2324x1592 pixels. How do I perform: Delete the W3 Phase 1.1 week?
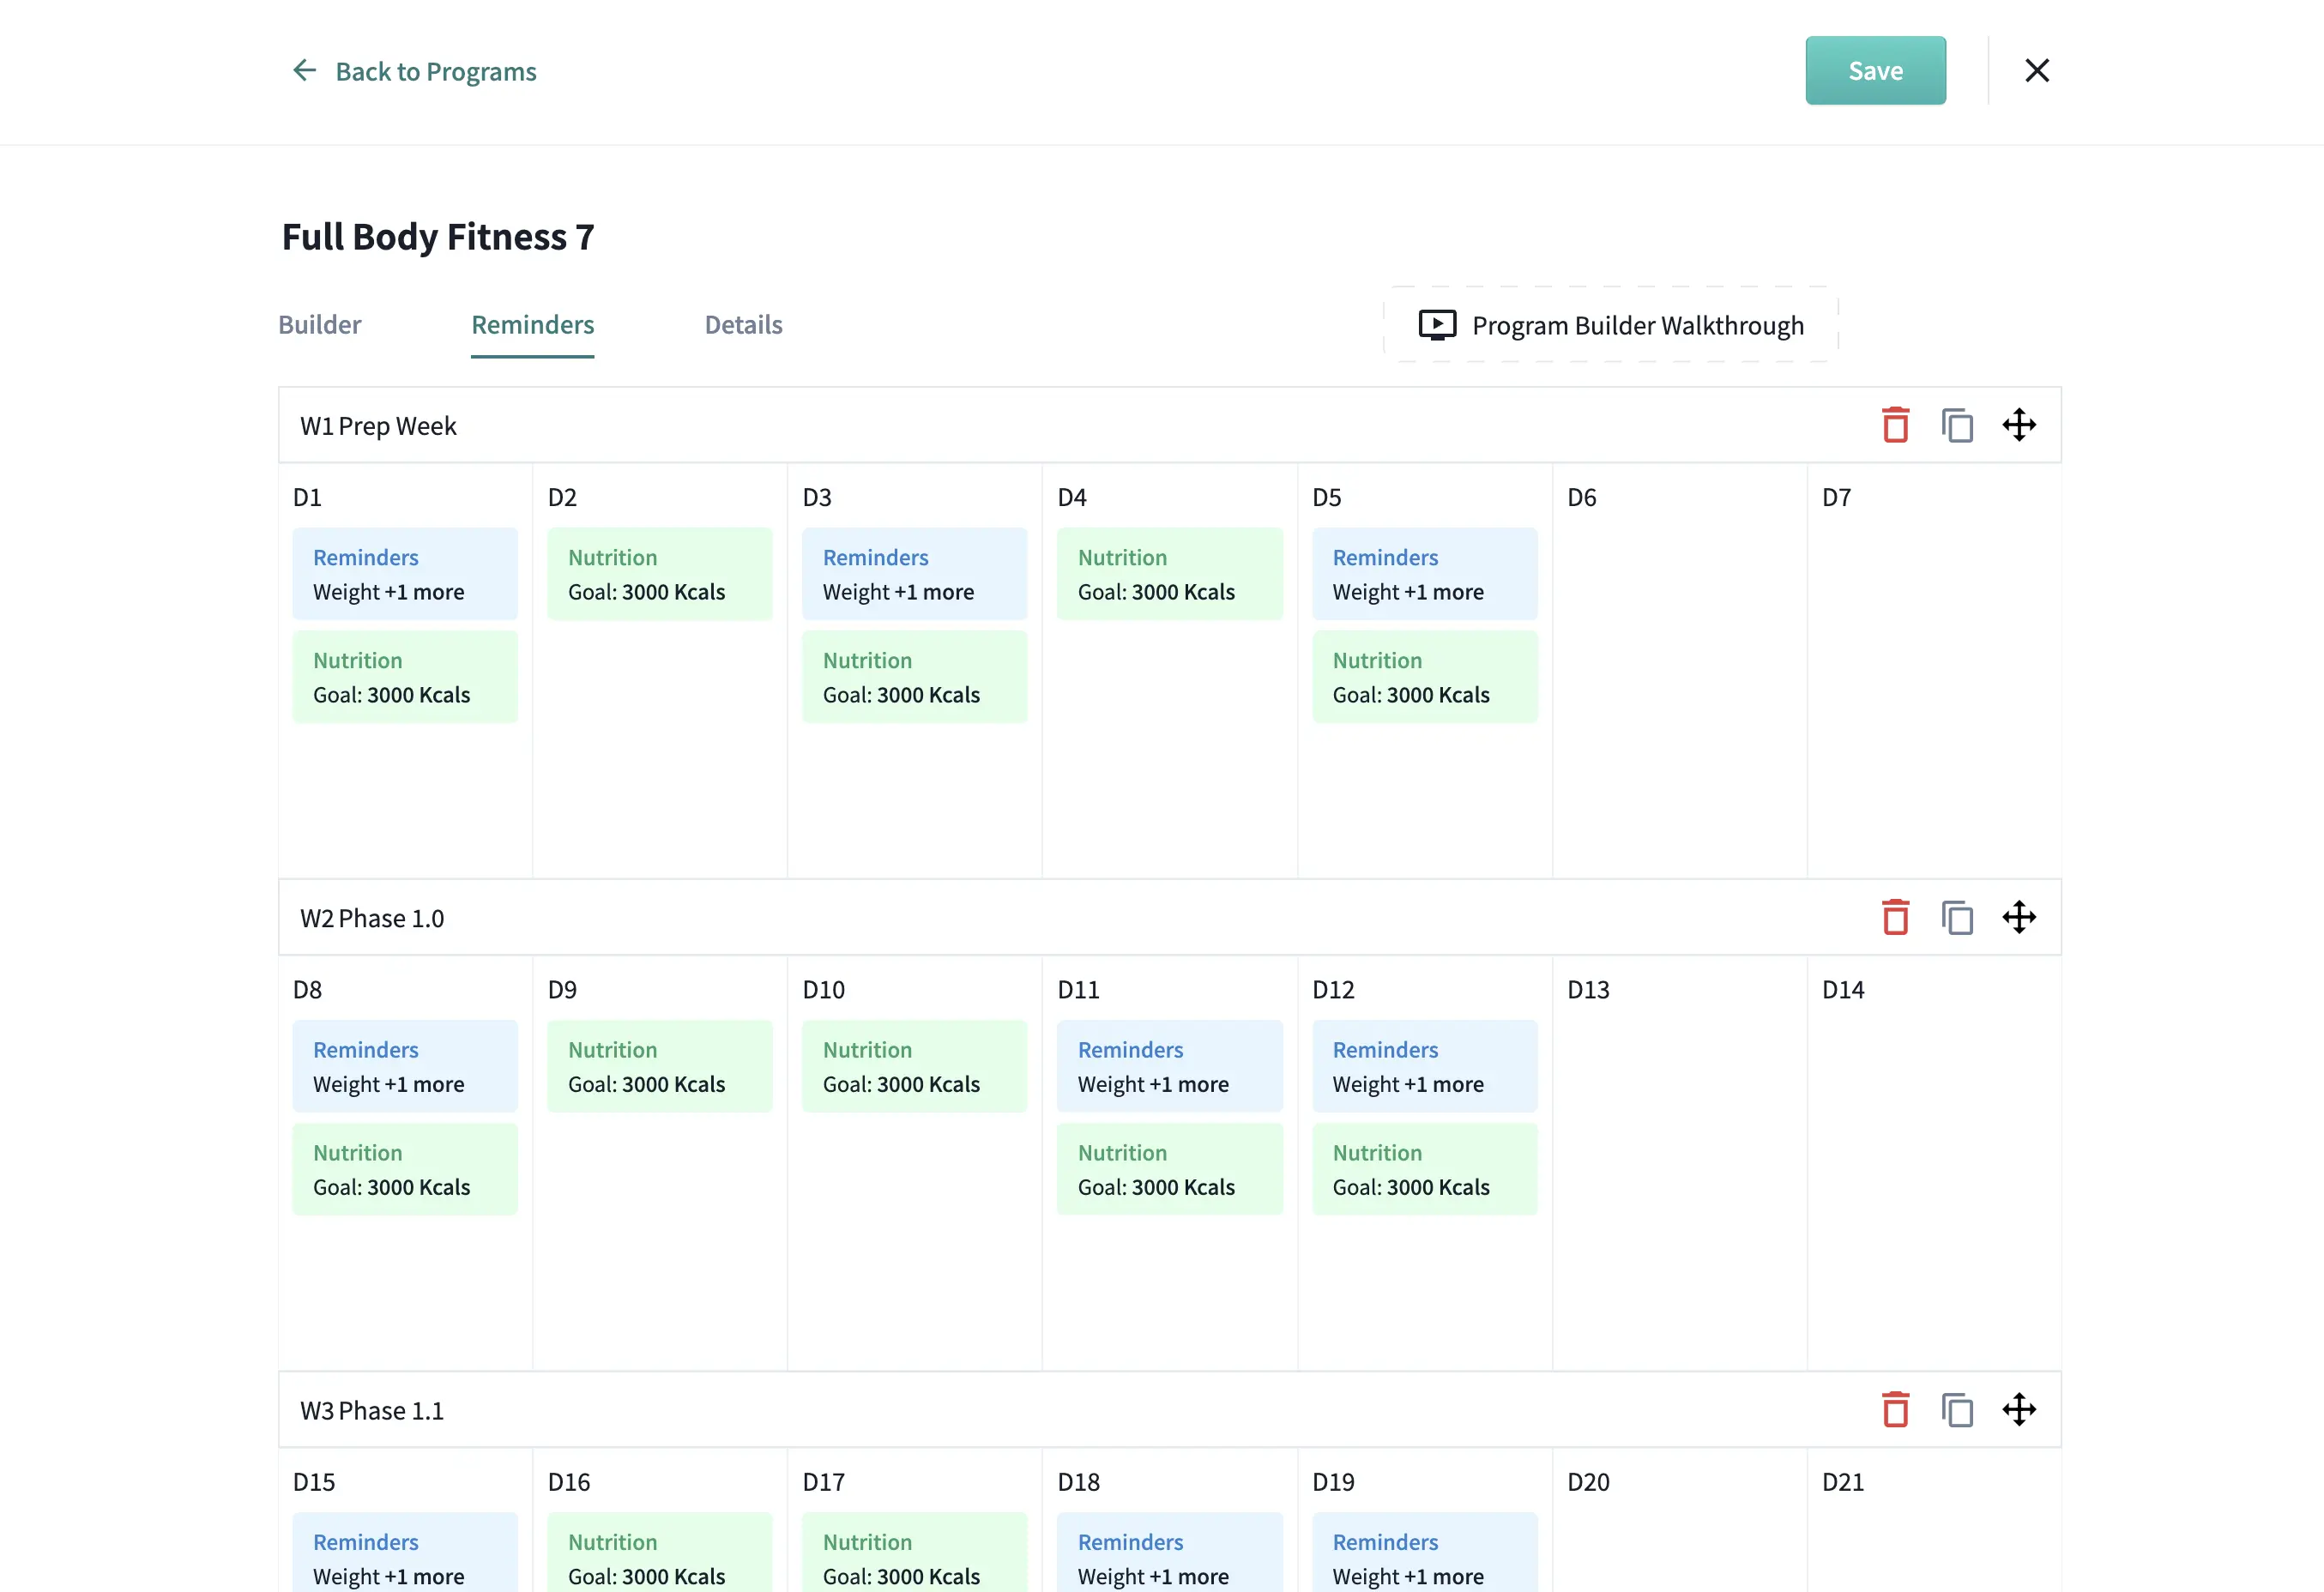[x=1895, y=1409]
